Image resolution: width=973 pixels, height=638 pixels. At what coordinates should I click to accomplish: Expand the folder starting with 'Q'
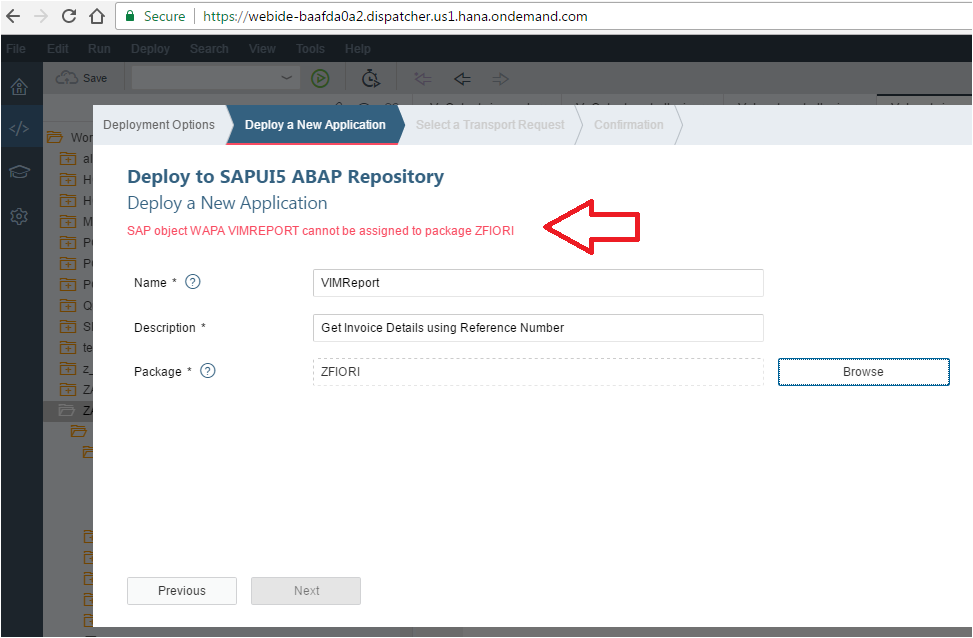pyautogui.click(x=68, y=305)
